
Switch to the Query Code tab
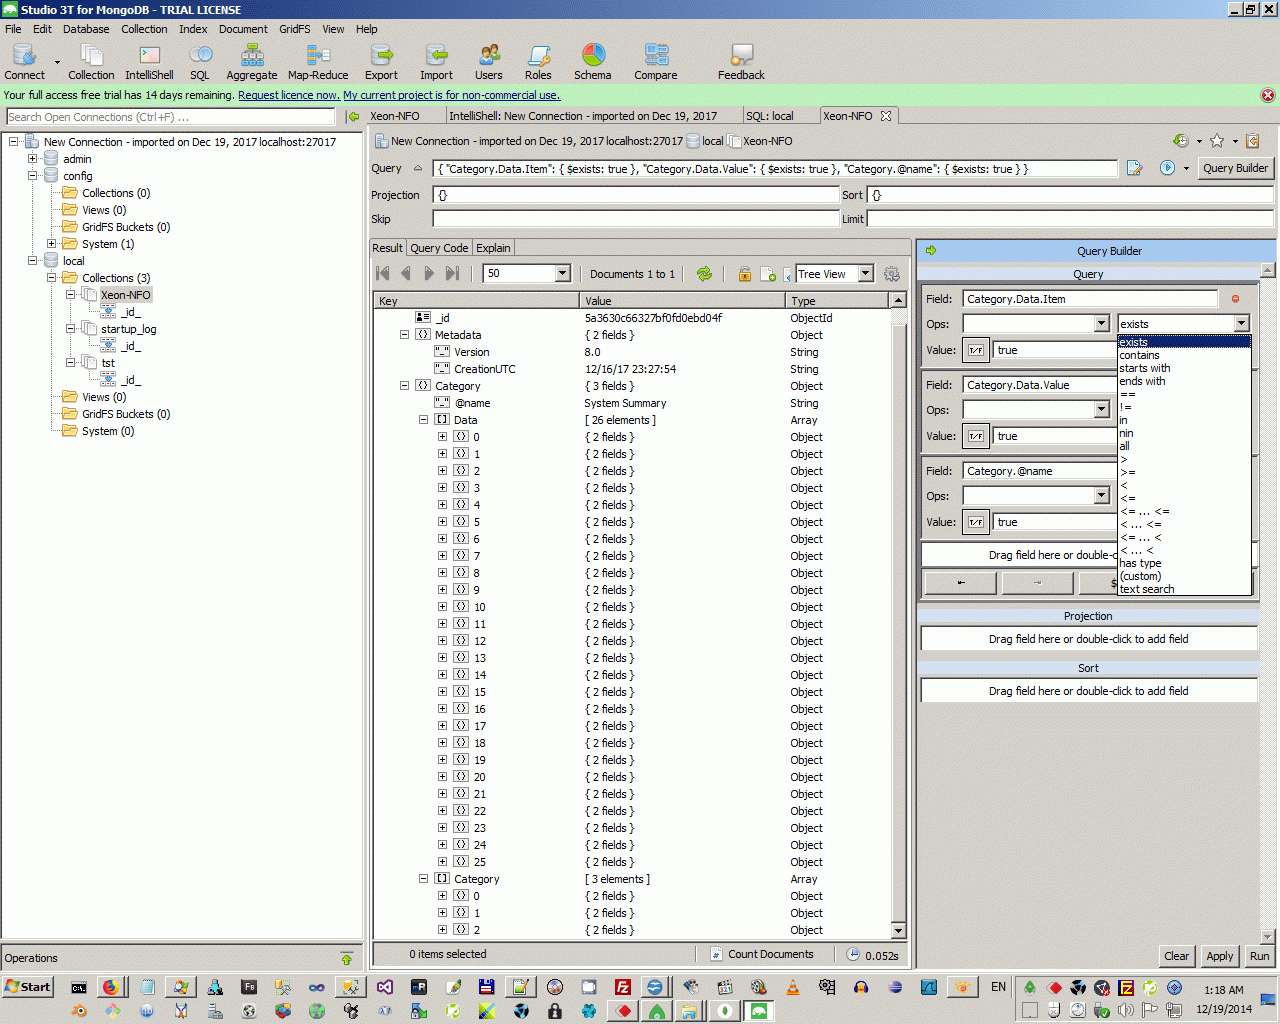[x=439, y=248]
